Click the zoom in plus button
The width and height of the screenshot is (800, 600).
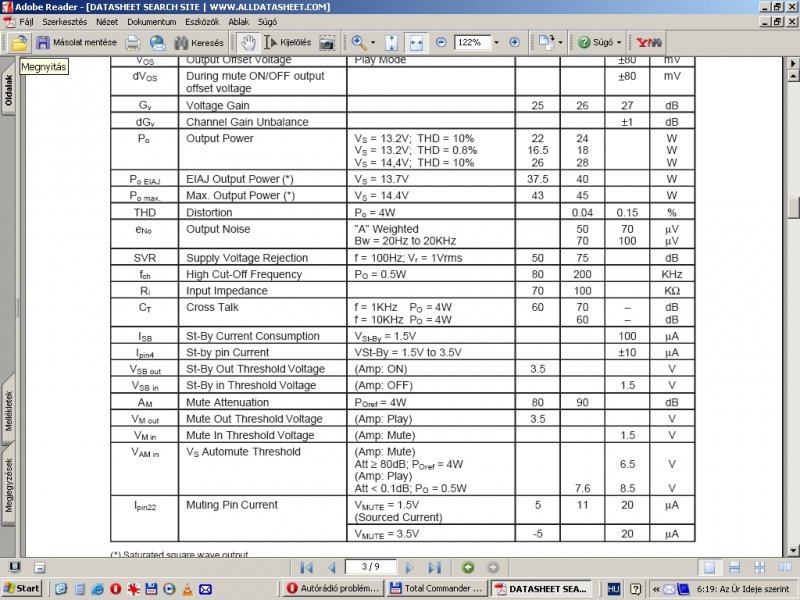tap(514, 42)
